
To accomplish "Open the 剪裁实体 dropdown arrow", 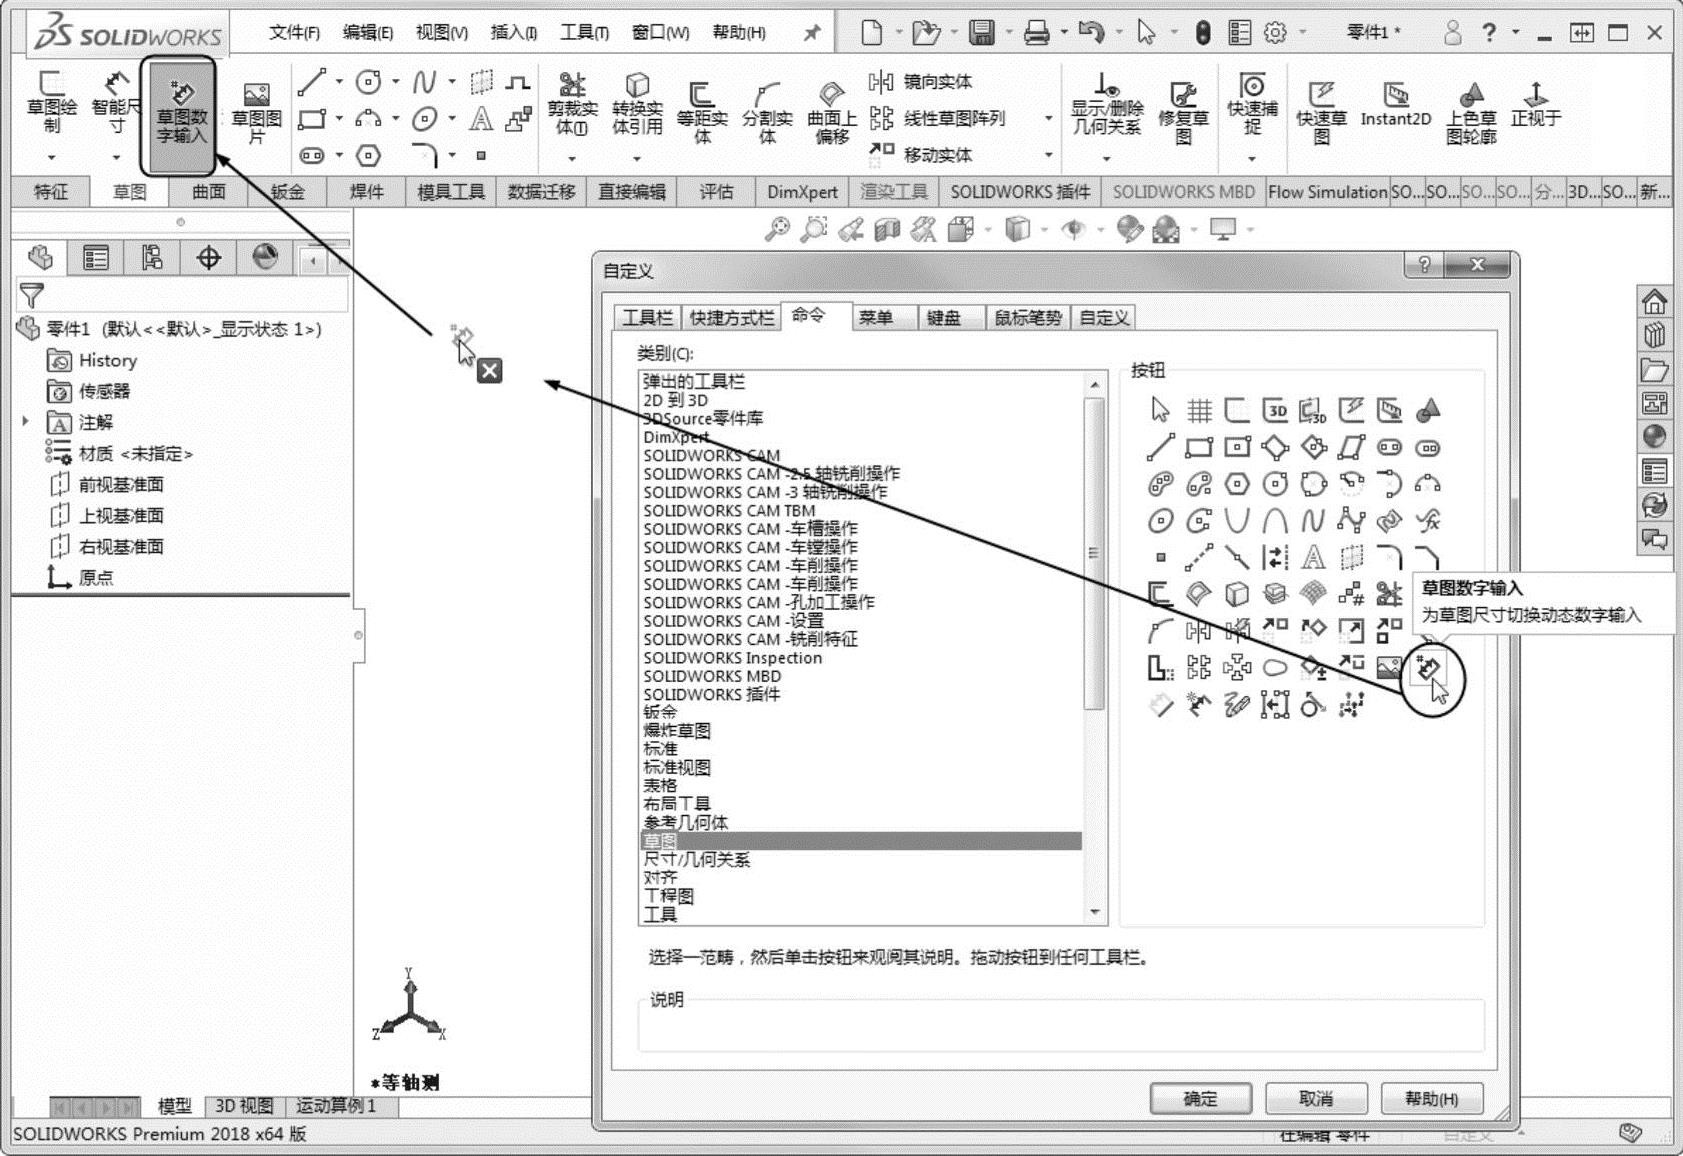I will point(572,158).
